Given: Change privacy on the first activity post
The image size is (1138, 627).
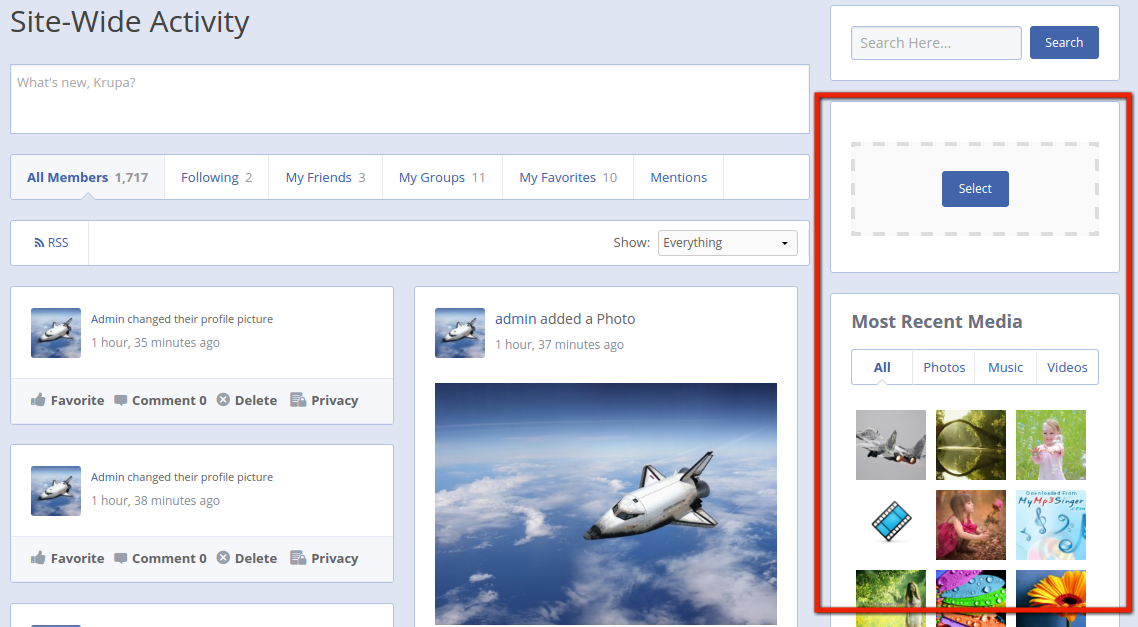Looking at the screenshot, I should point(324,399).
